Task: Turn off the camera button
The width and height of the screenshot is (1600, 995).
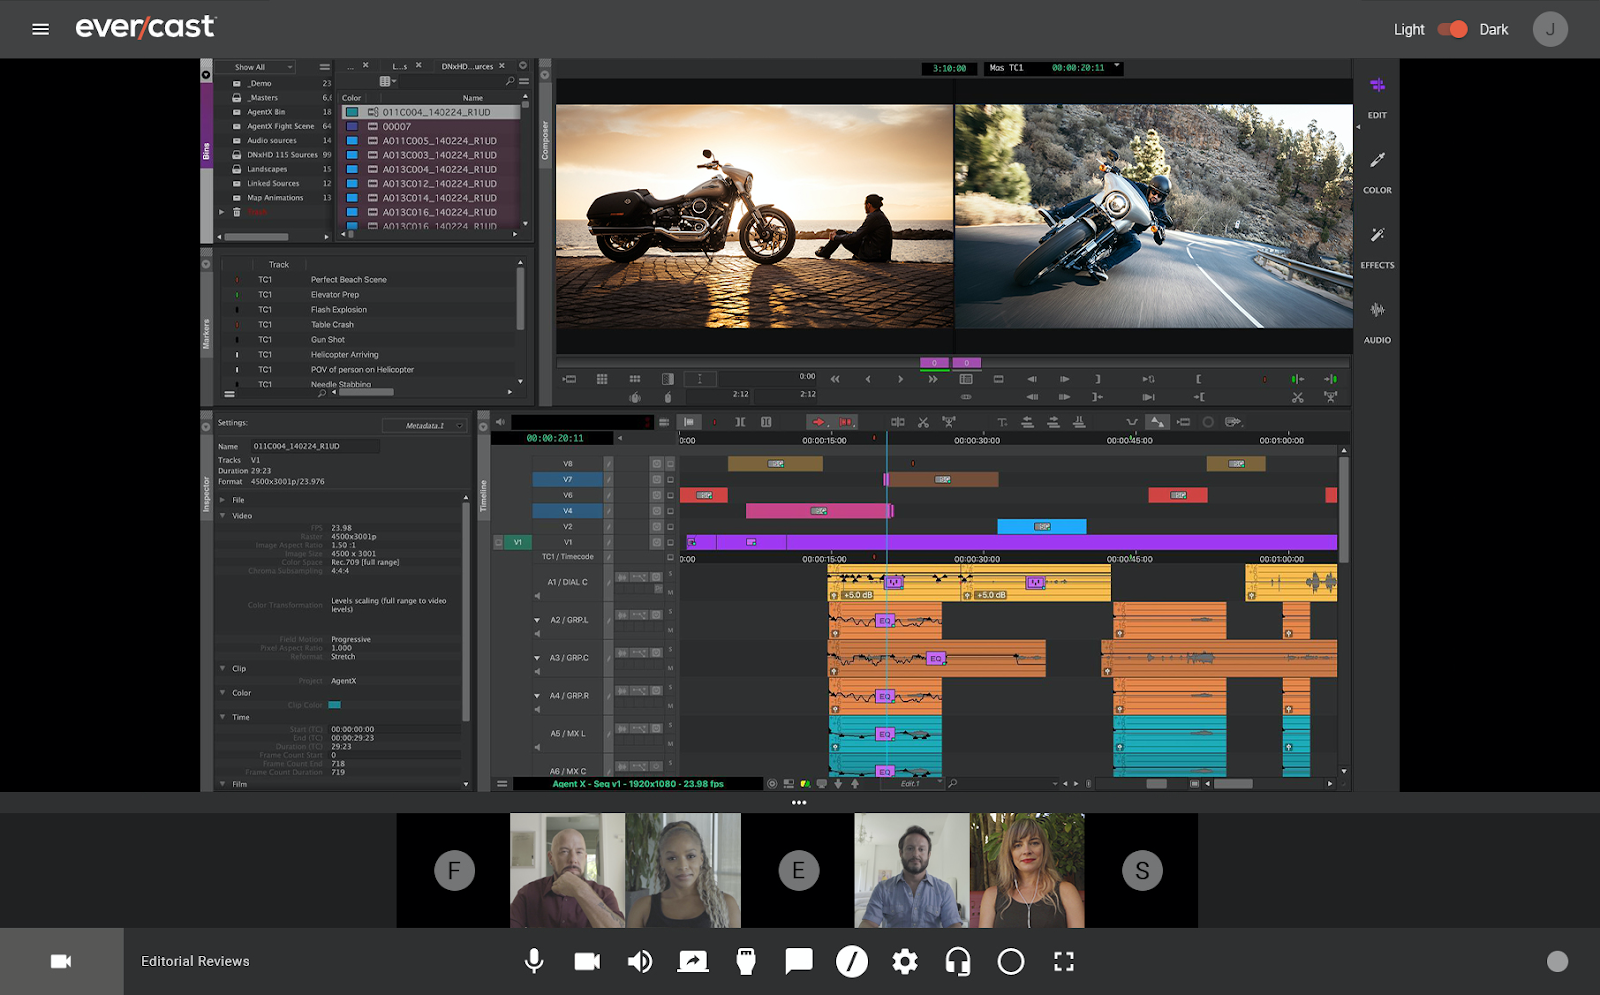Action: [587, 961]
